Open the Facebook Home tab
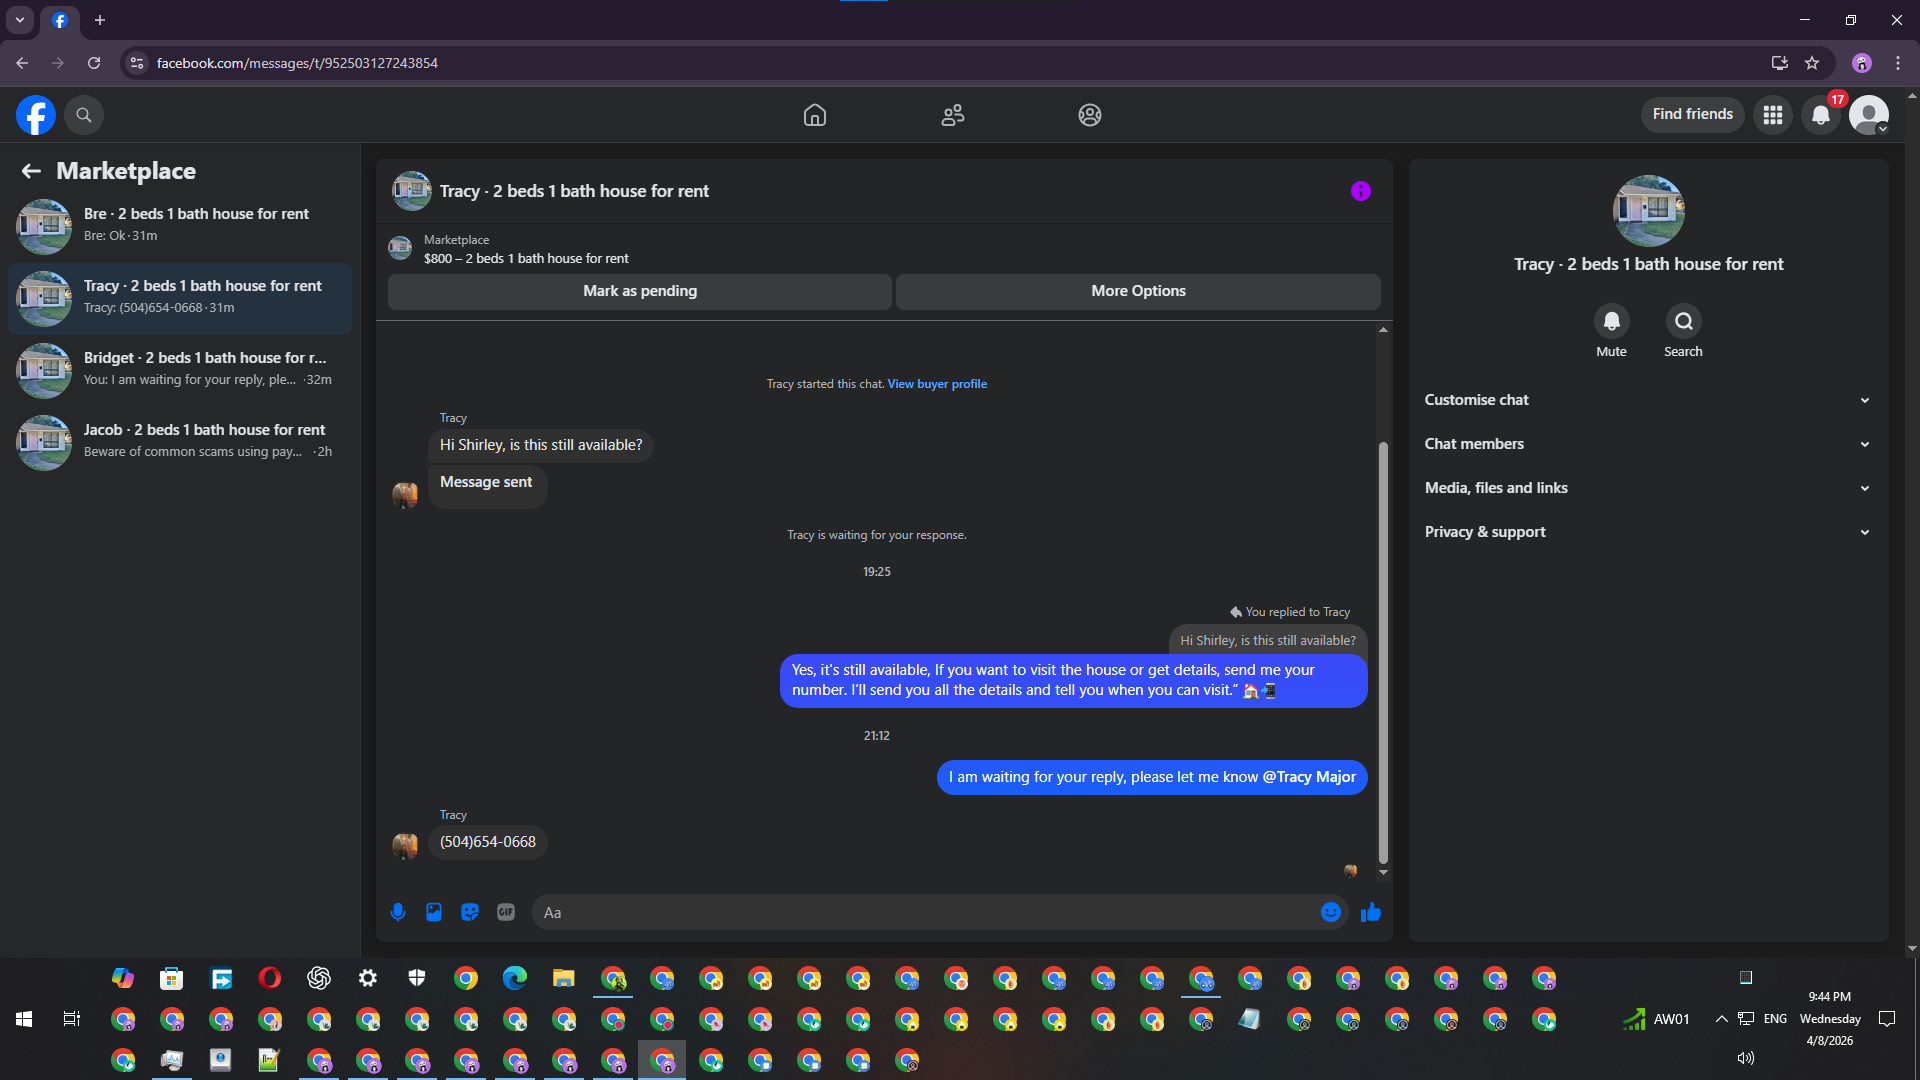The height and width of the screenshot is (1080, 1920). [x=815, y=115]
